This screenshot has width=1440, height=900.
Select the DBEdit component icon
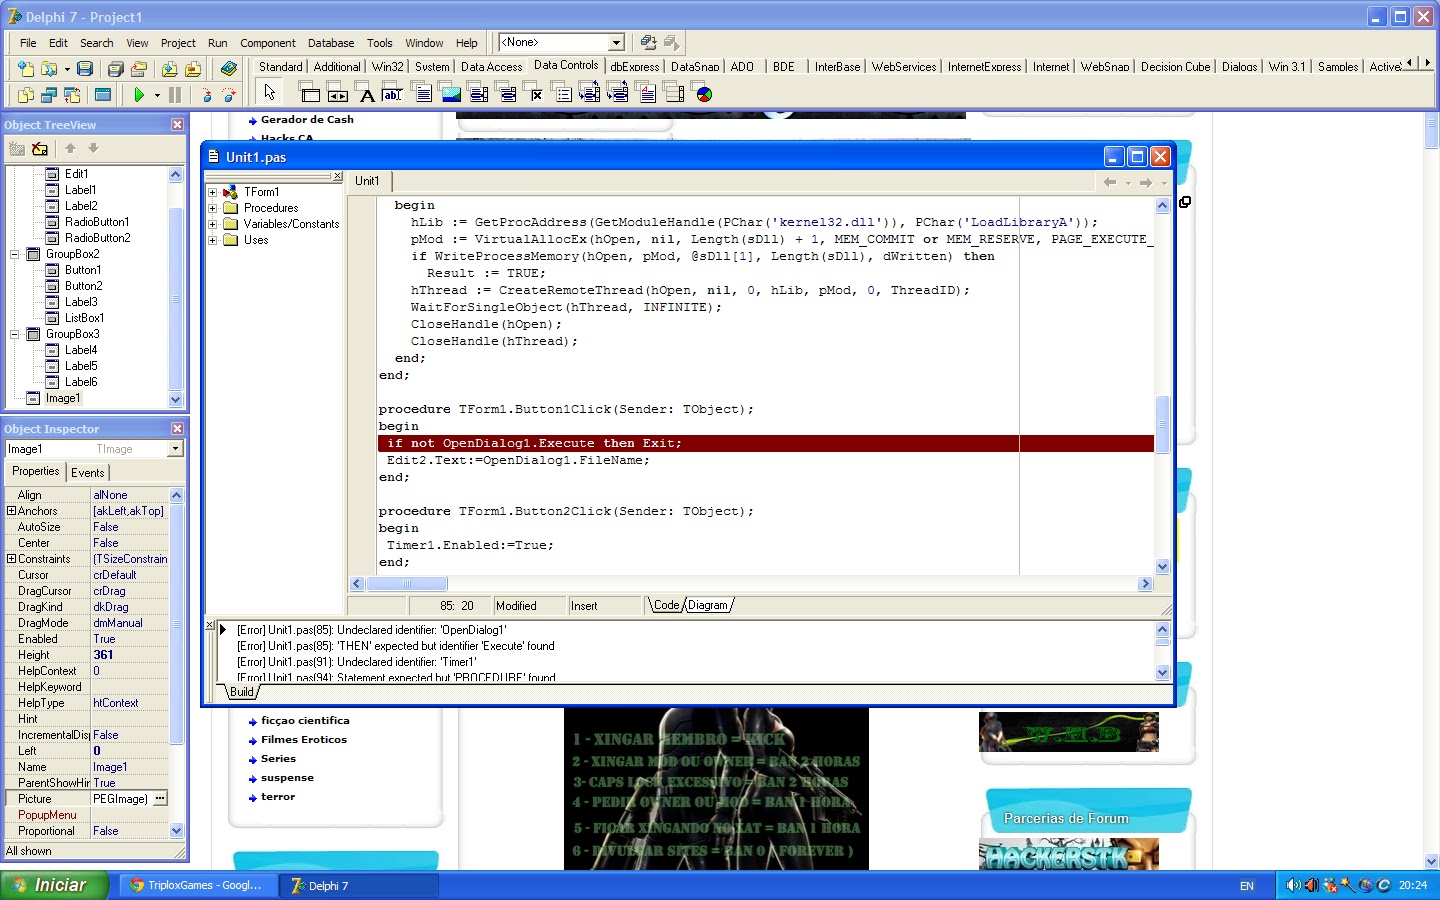[x=394, y=94]
